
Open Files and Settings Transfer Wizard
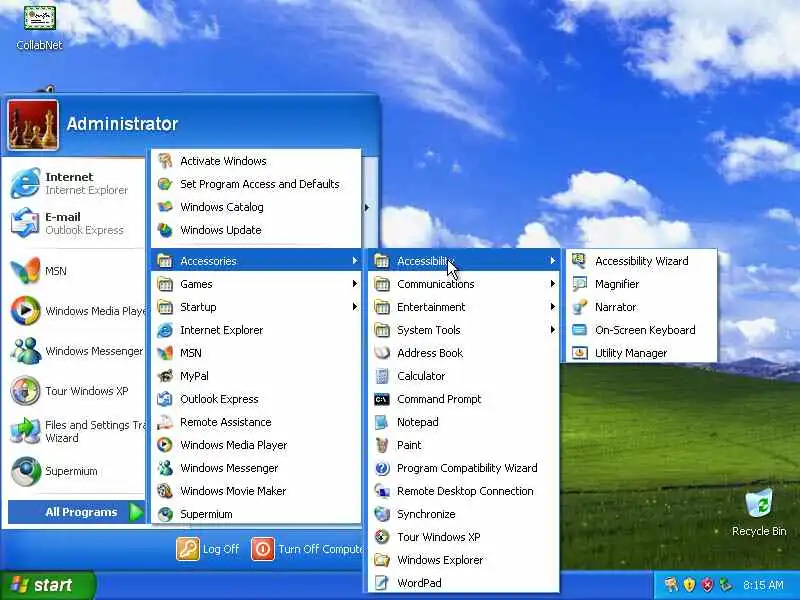pos(76,431)
